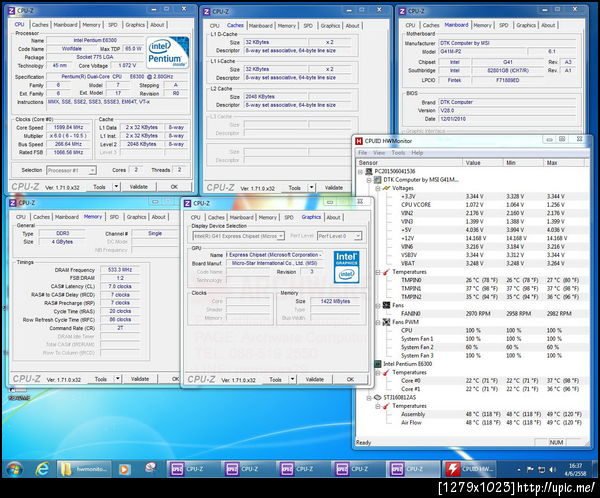Click the Intel Pentium inside logo

click(168, 52)
